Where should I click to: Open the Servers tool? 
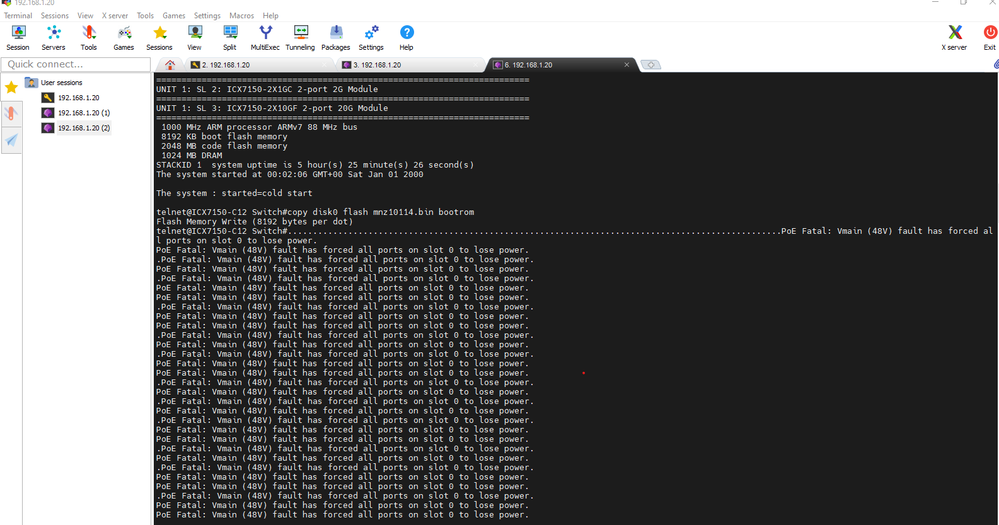(x=53, y=38)
